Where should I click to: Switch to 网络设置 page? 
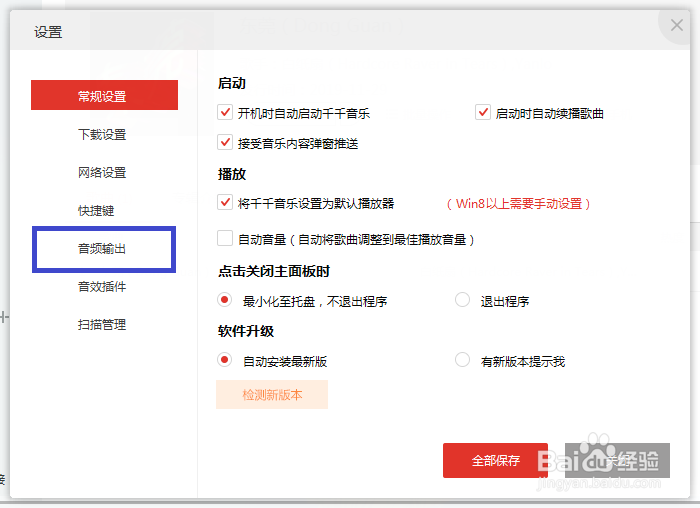(x=102, y=172)
